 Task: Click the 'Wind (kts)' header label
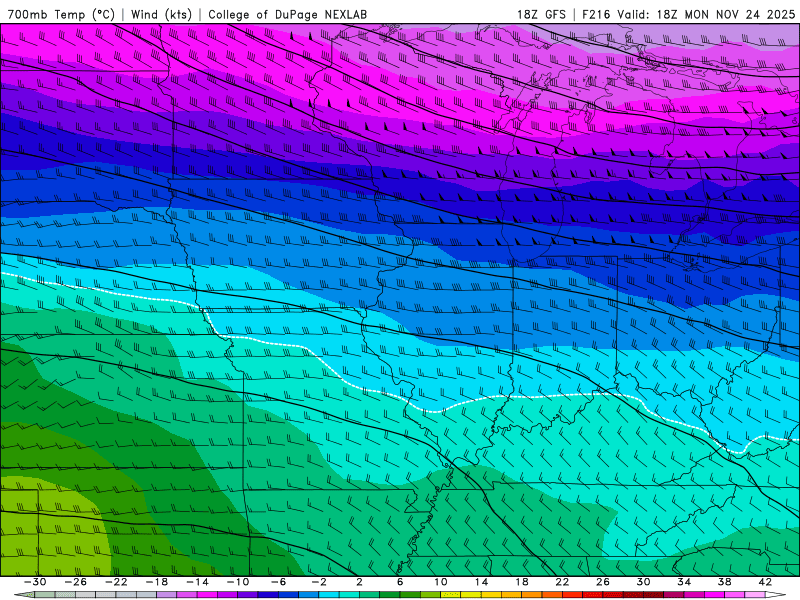point(162,14)
